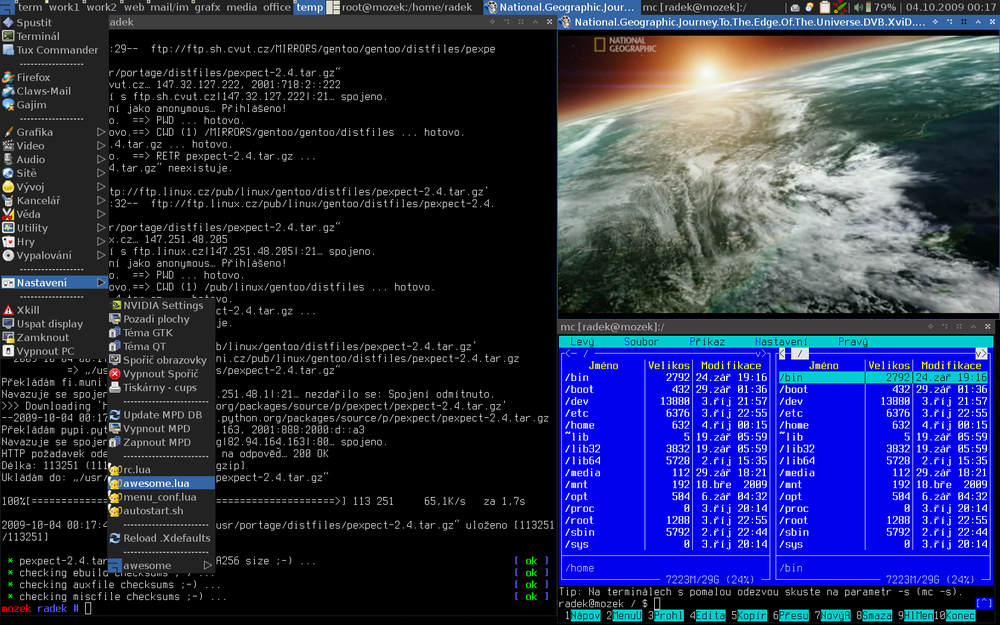Open Claws-Mail from the launcher menu
The width and height of the screenshot is (1000, 625).
pos(43,91)
